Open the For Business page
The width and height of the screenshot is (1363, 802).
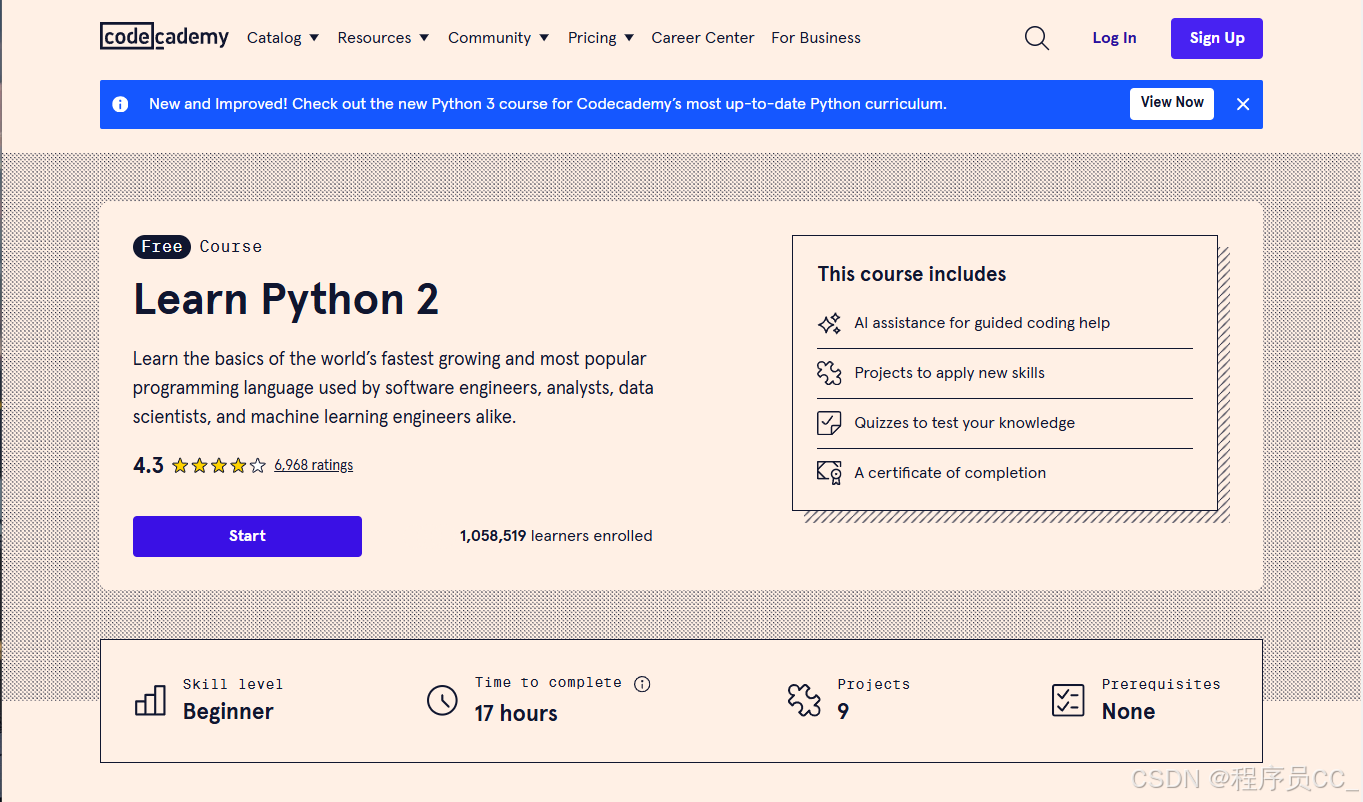816,38
